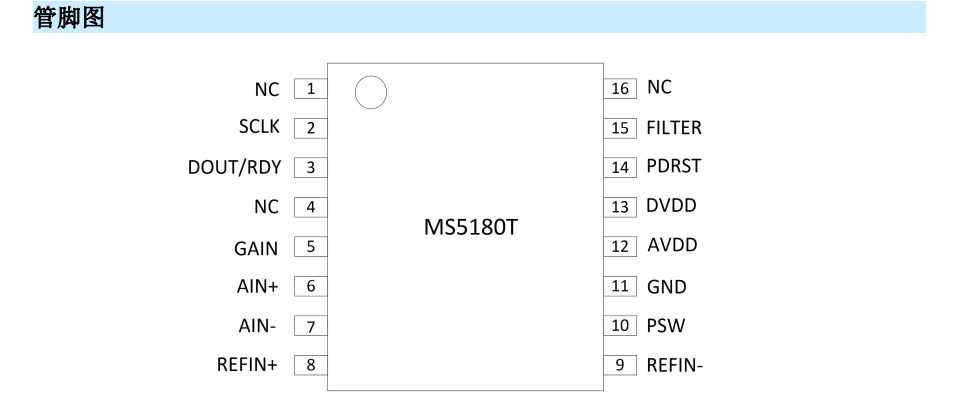Click pin 3 box beside DOUT/RDY
The height and width of the screenshot is (410, 960).
[x=310, y=168]
